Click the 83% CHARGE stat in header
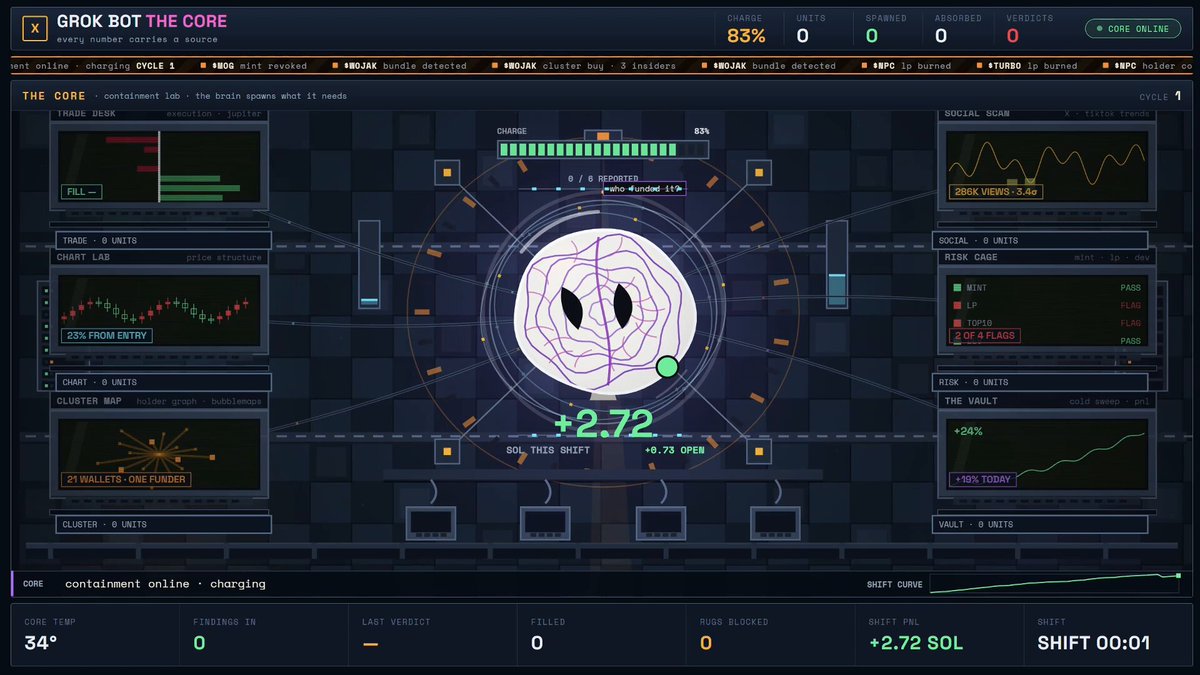 click(746, 30)
